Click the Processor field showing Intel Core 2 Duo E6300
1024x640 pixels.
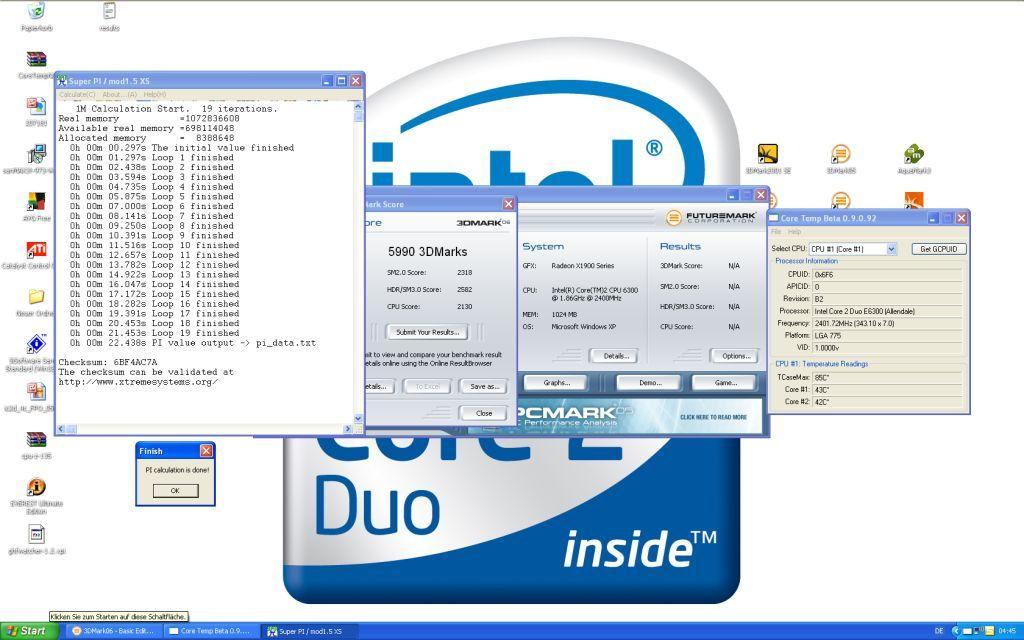tap(887, 311)
